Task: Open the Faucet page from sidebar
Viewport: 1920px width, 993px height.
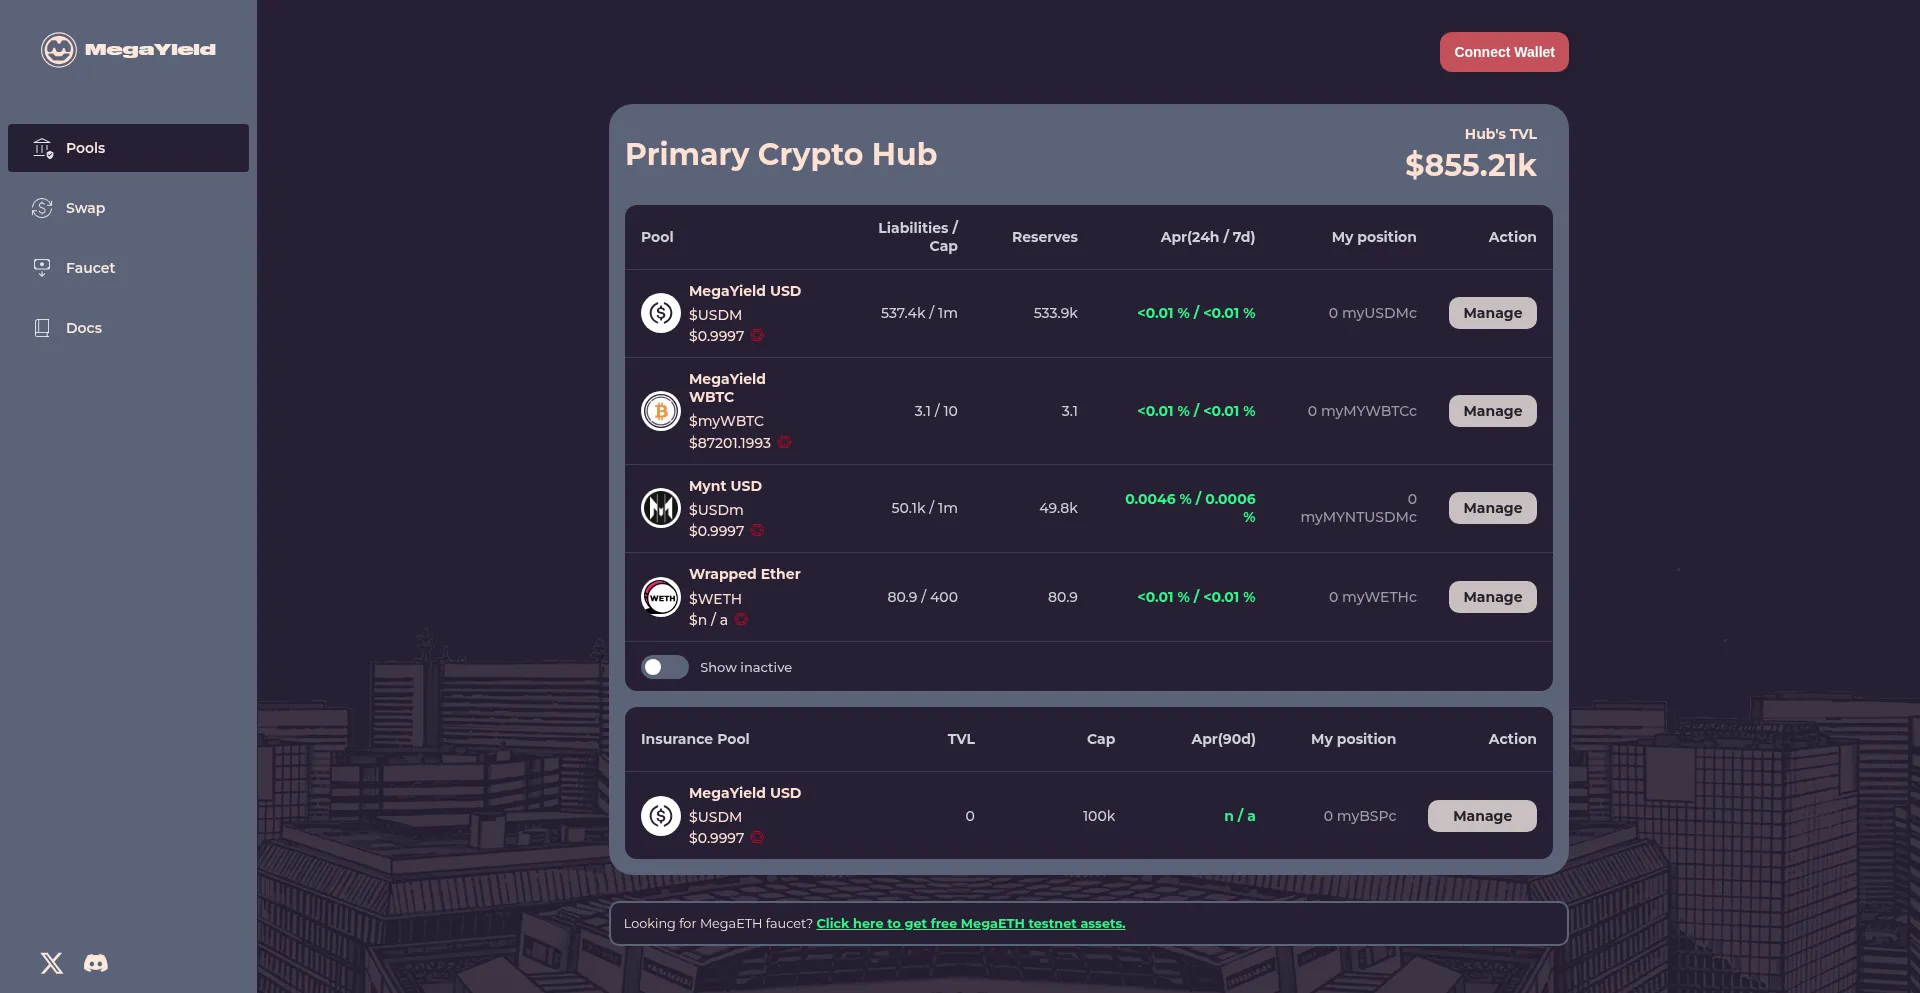Action: (x=90, y=268)
